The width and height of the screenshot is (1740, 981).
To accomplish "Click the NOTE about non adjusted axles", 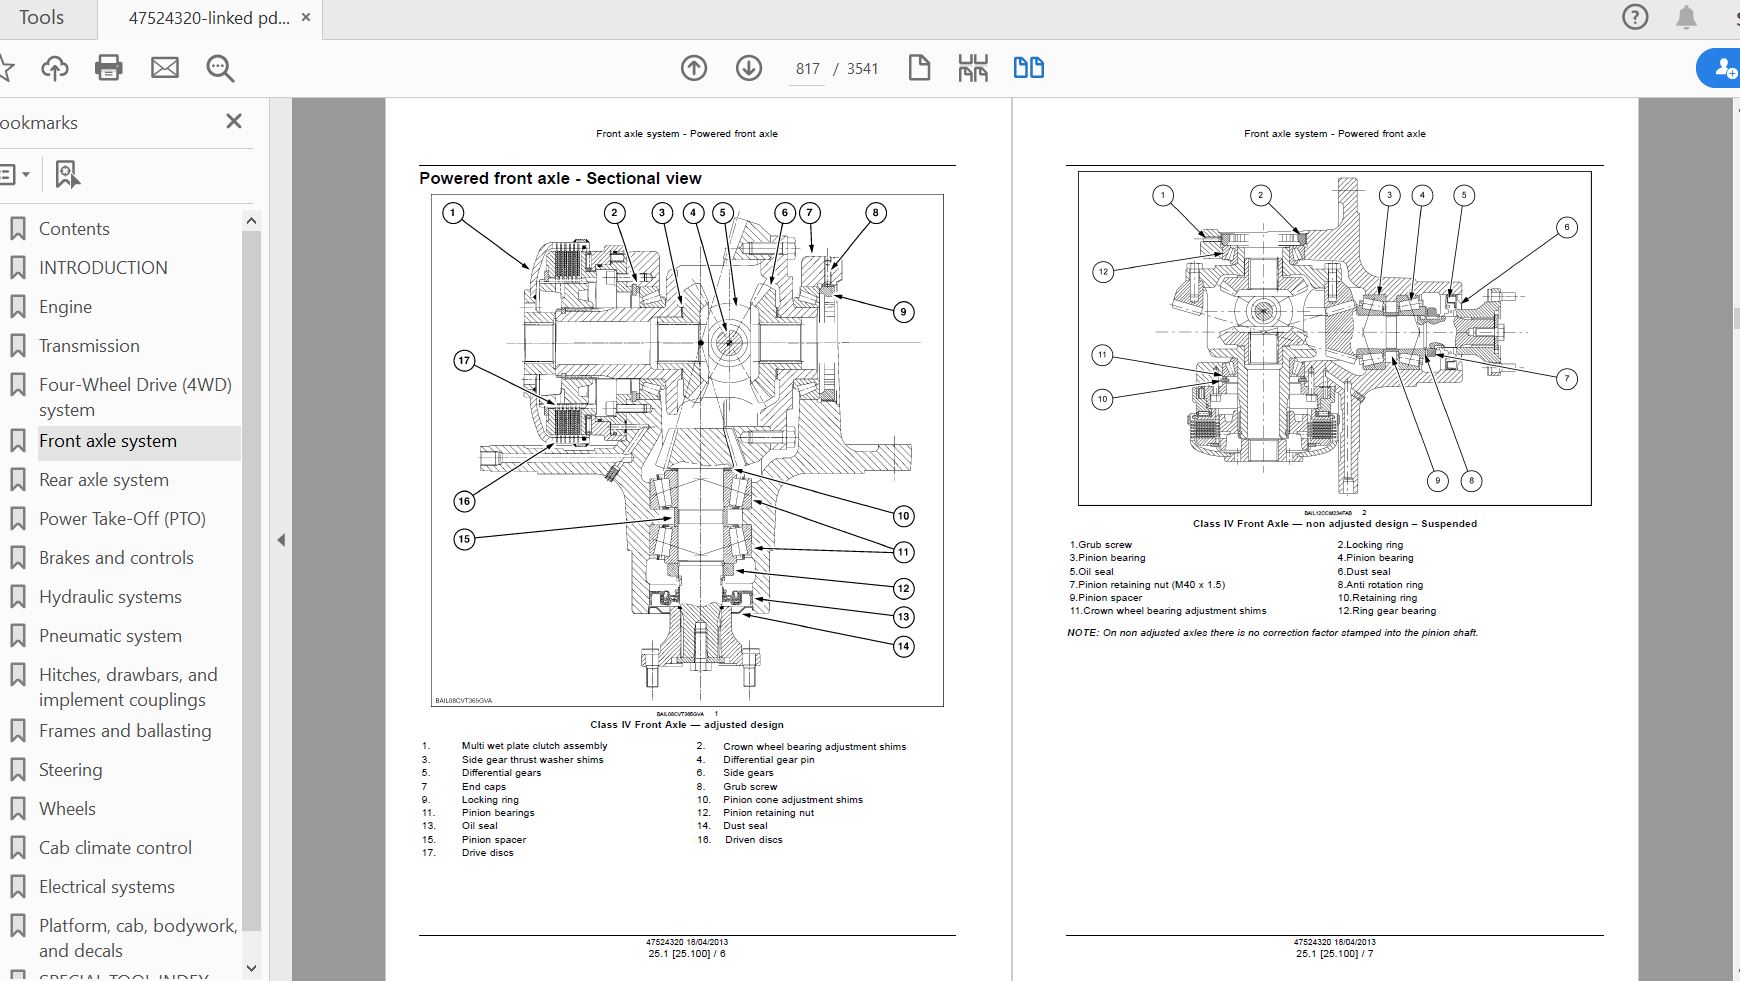I will click(1272, 633).
